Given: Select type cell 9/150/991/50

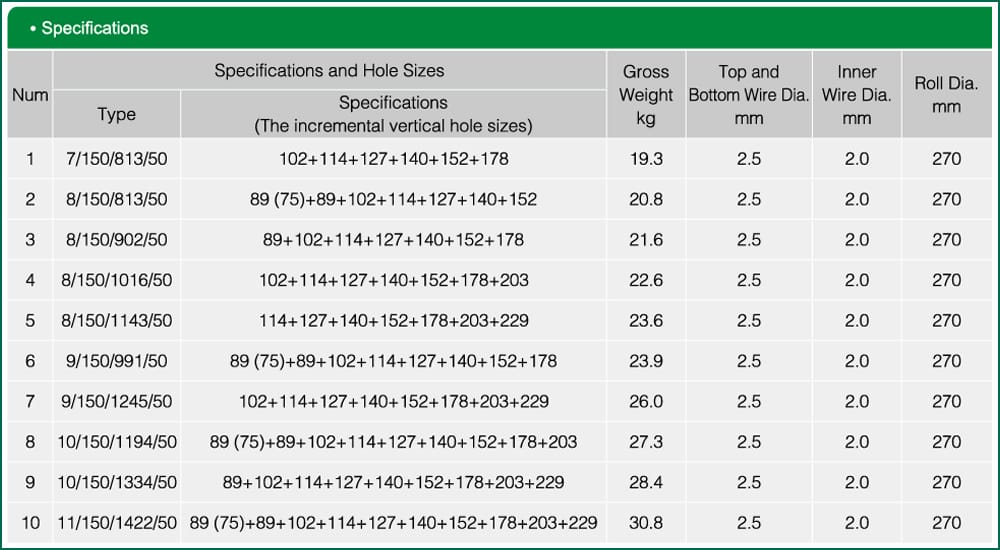Looking at the screenshot, I should [x=116, y=361].
